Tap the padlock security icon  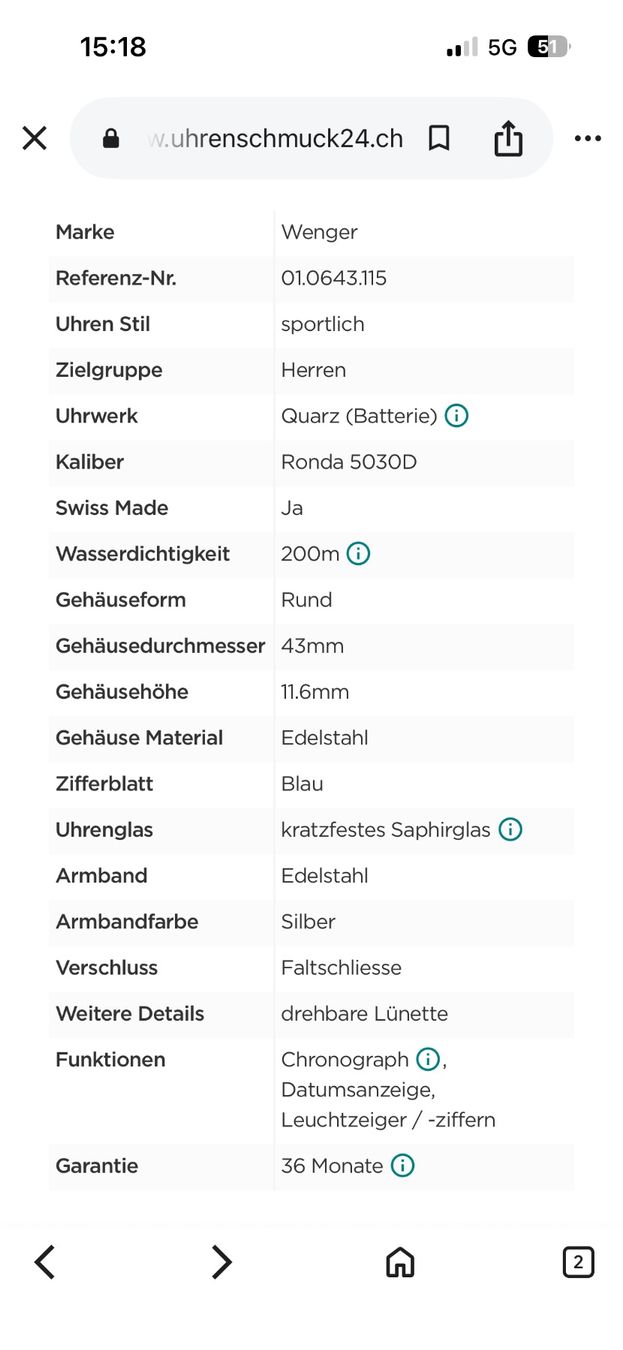point(111,138)
